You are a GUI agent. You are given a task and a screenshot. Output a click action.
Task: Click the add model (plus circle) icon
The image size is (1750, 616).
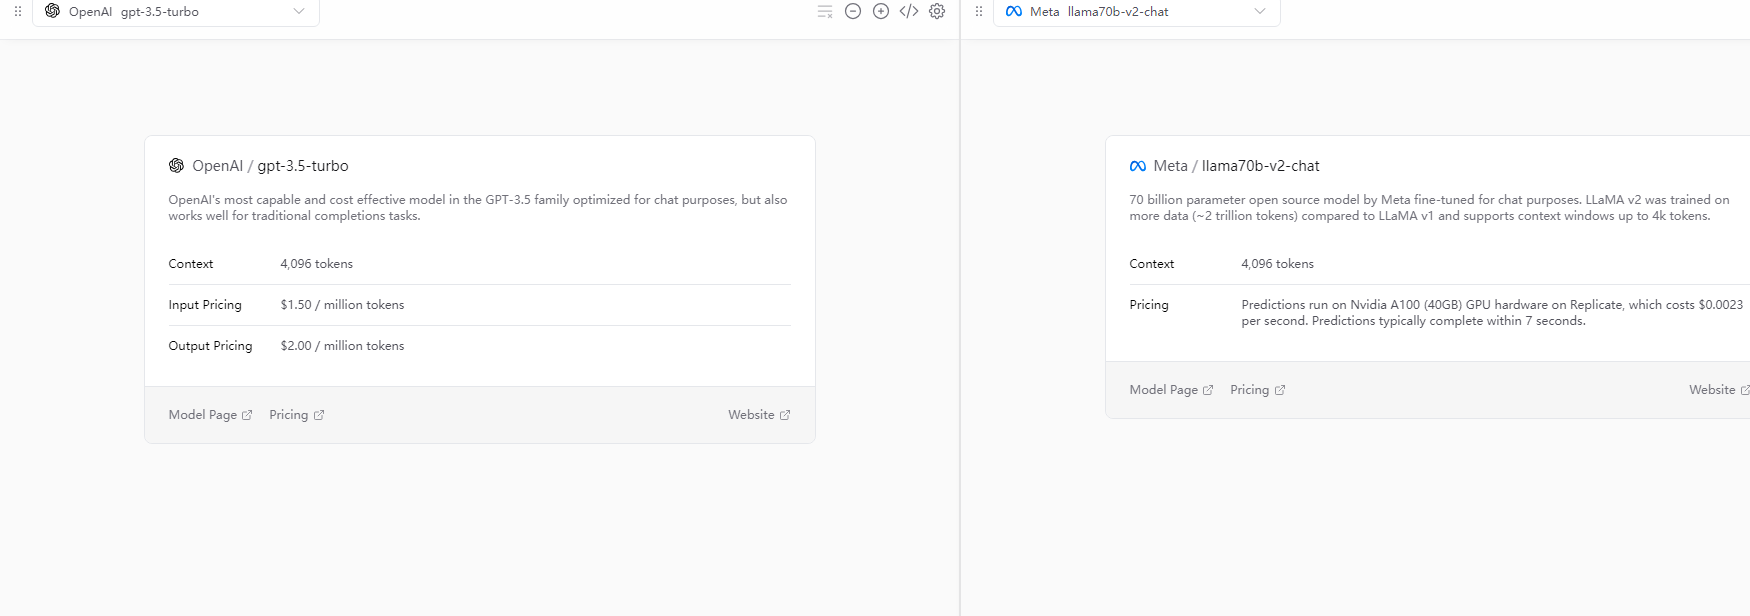881,11
